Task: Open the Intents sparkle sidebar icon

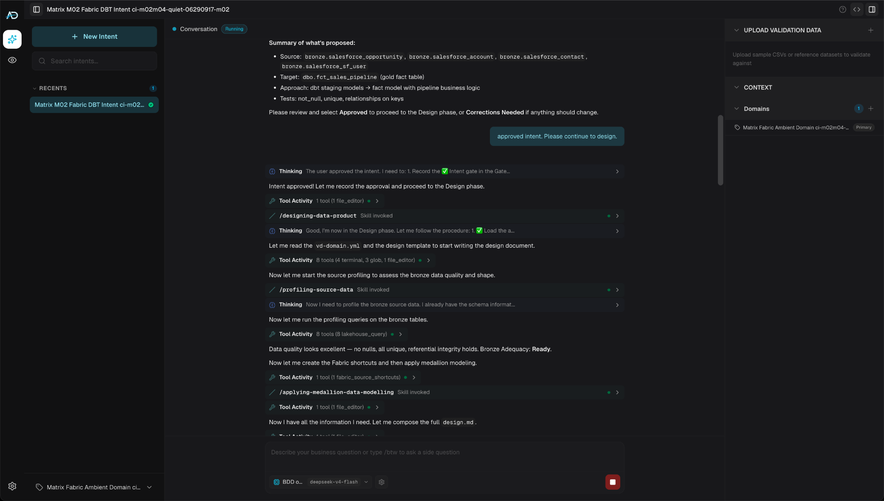Action: pos(12,39)
